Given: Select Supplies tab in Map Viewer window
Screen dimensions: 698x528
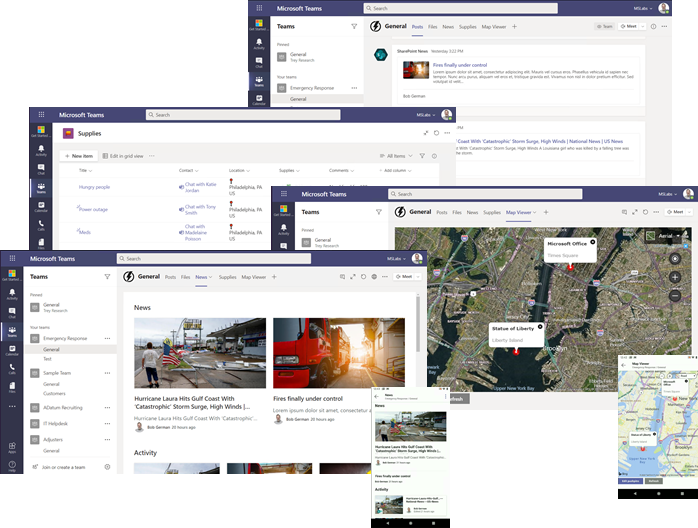Looking at the screenshot, I should 492,212.
